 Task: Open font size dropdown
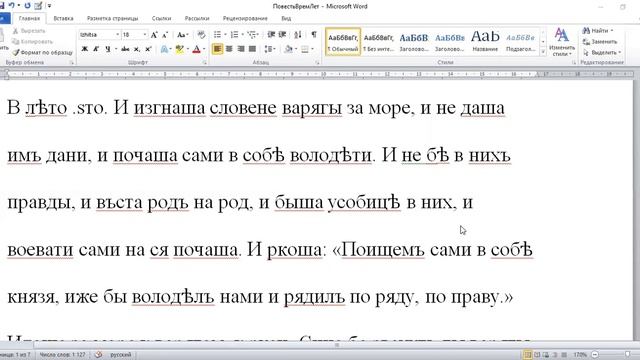pyautogui.click(x=144, y=35)
